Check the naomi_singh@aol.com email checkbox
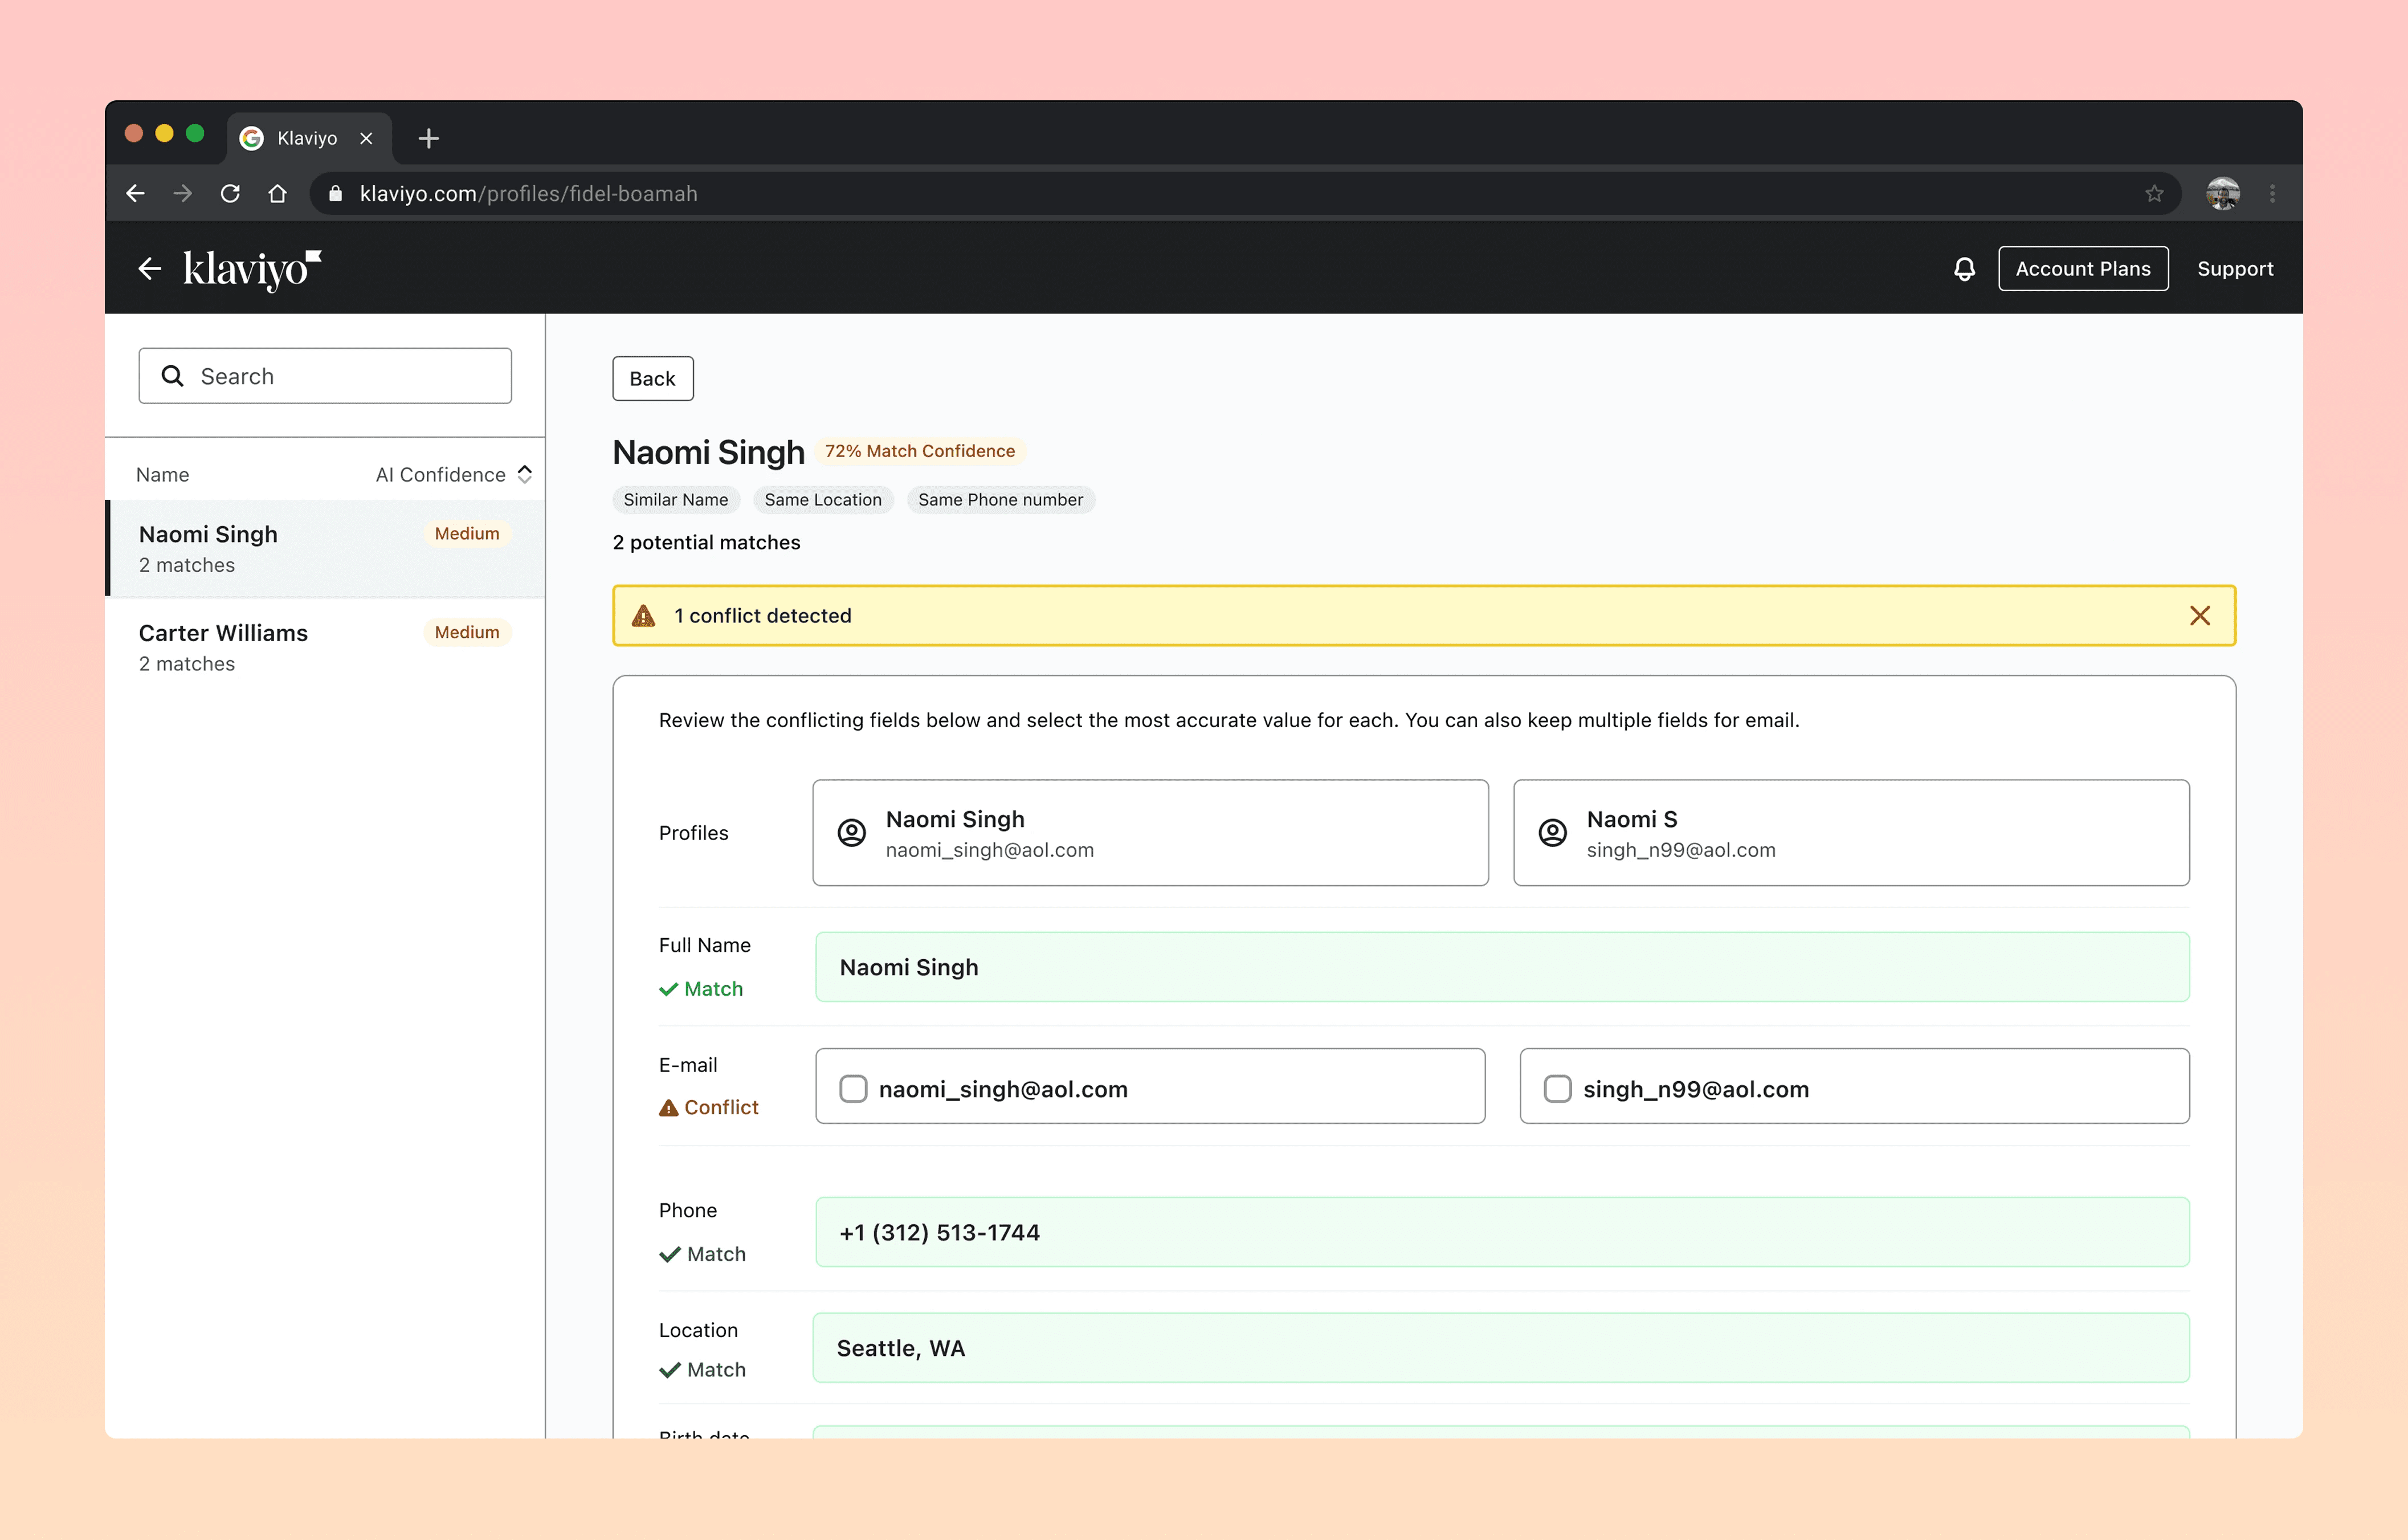Image resolution: width=2408 pixels, height=1540 pixels. [853, 1089]
